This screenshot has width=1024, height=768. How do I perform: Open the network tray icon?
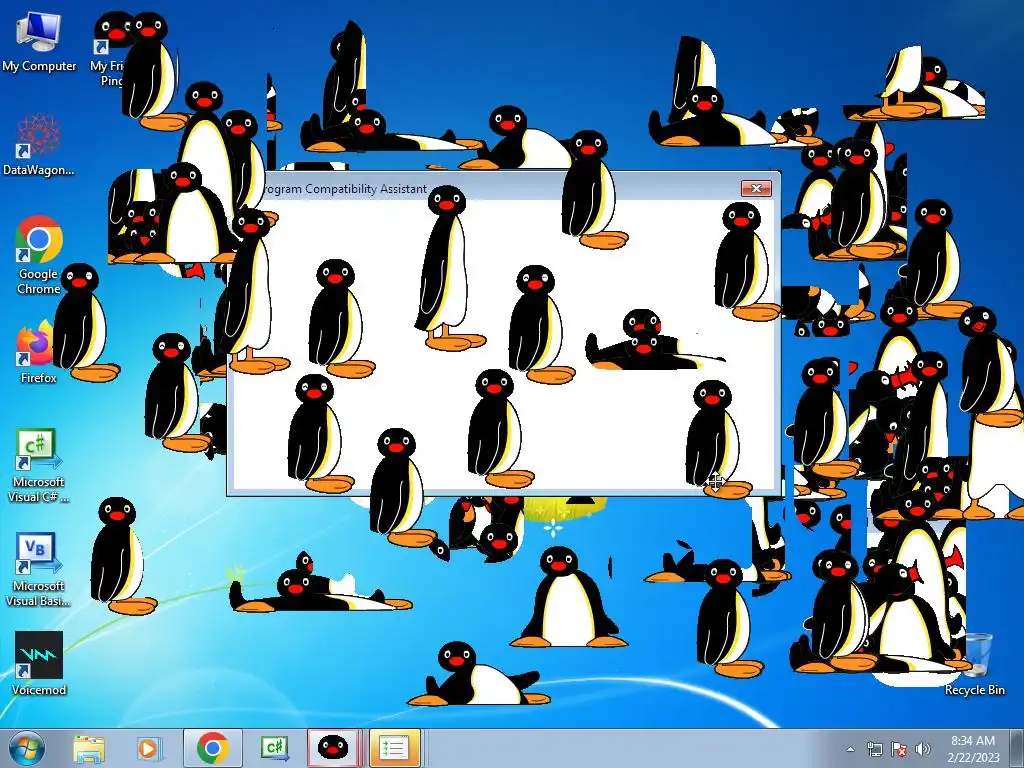[x=874, y=749]
